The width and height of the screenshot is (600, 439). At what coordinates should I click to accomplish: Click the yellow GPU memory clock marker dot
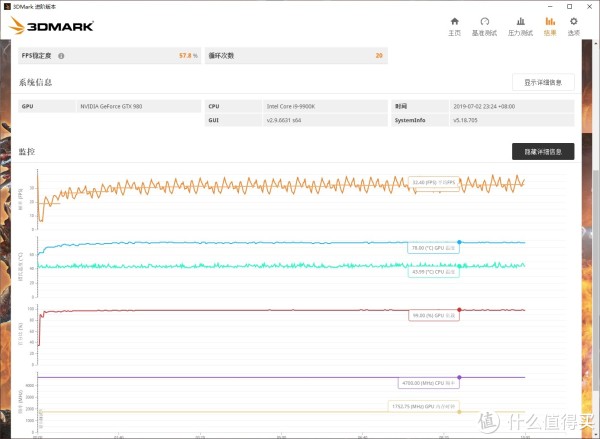click(459, 412)
